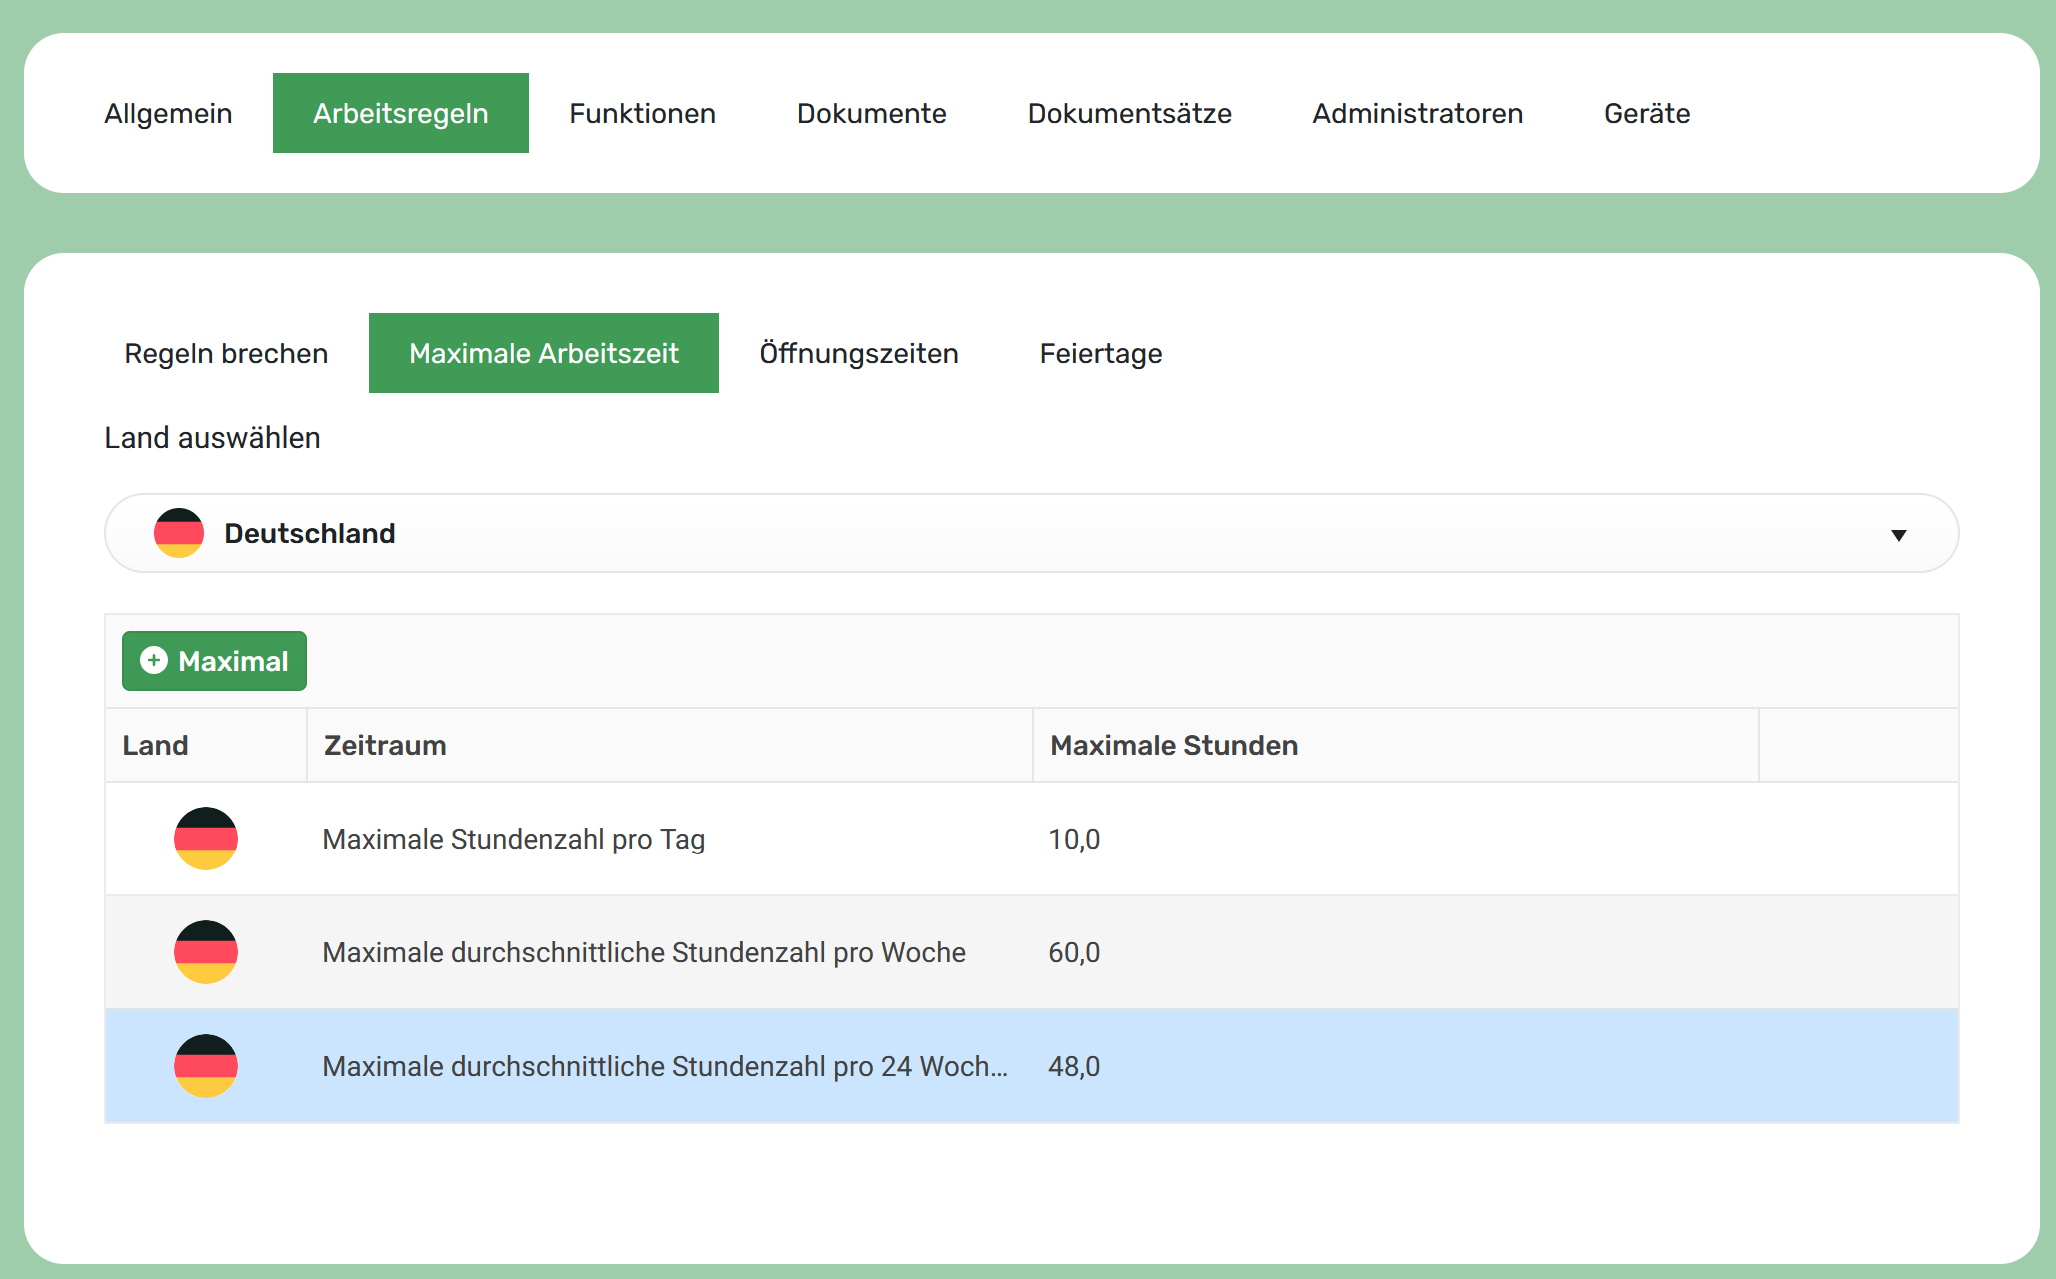Open the Regeln brechen section
Viewport: 2056px width, 1279px height.
click(x=226, y=353)
